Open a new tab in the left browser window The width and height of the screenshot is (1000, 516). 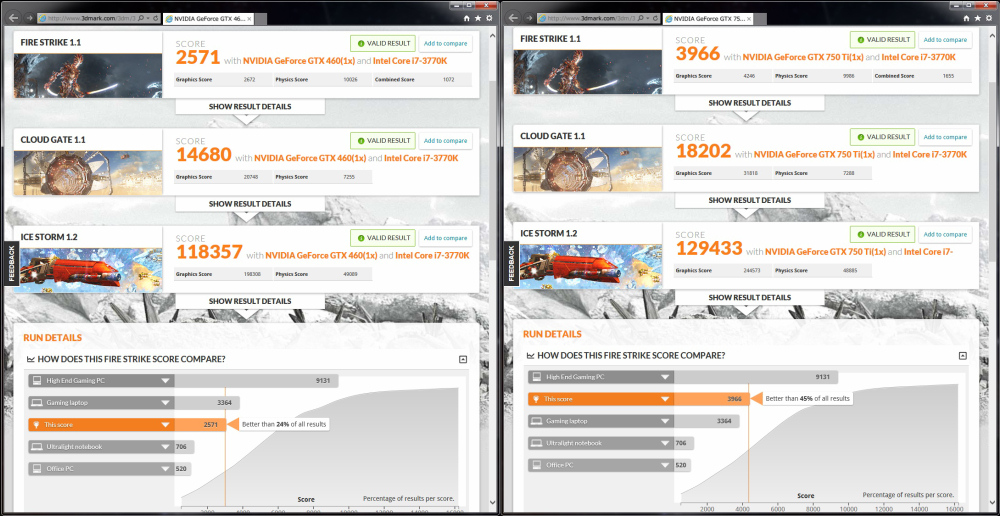260,19
